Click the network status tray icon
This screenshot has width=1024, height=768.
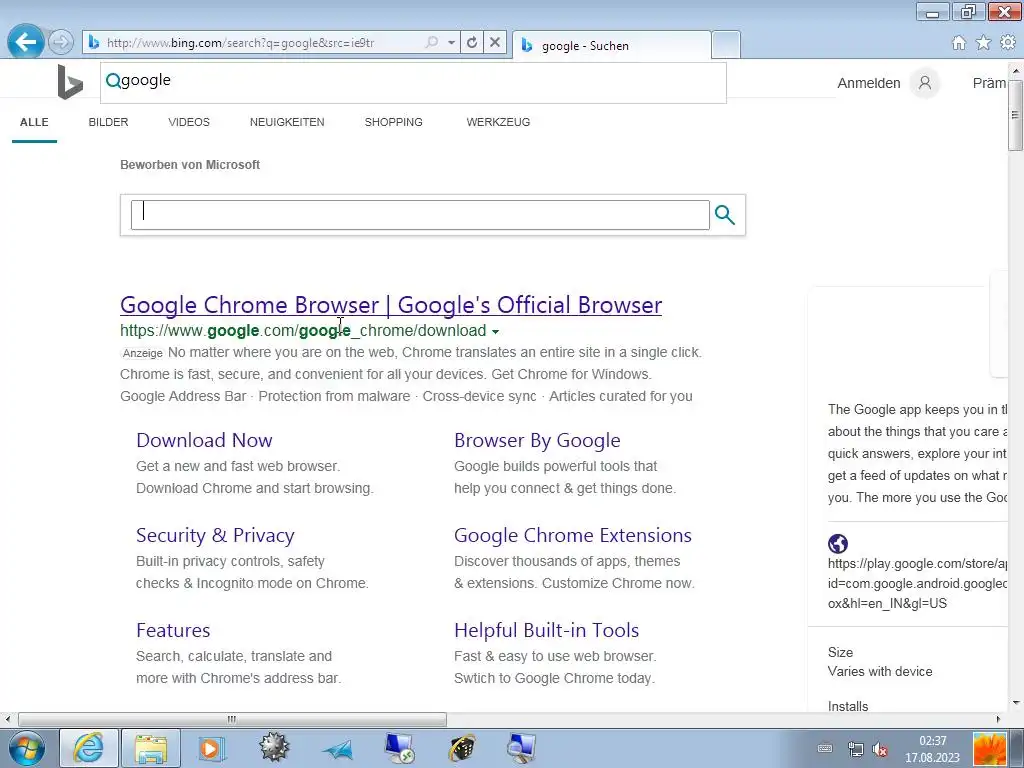(855, 749)
